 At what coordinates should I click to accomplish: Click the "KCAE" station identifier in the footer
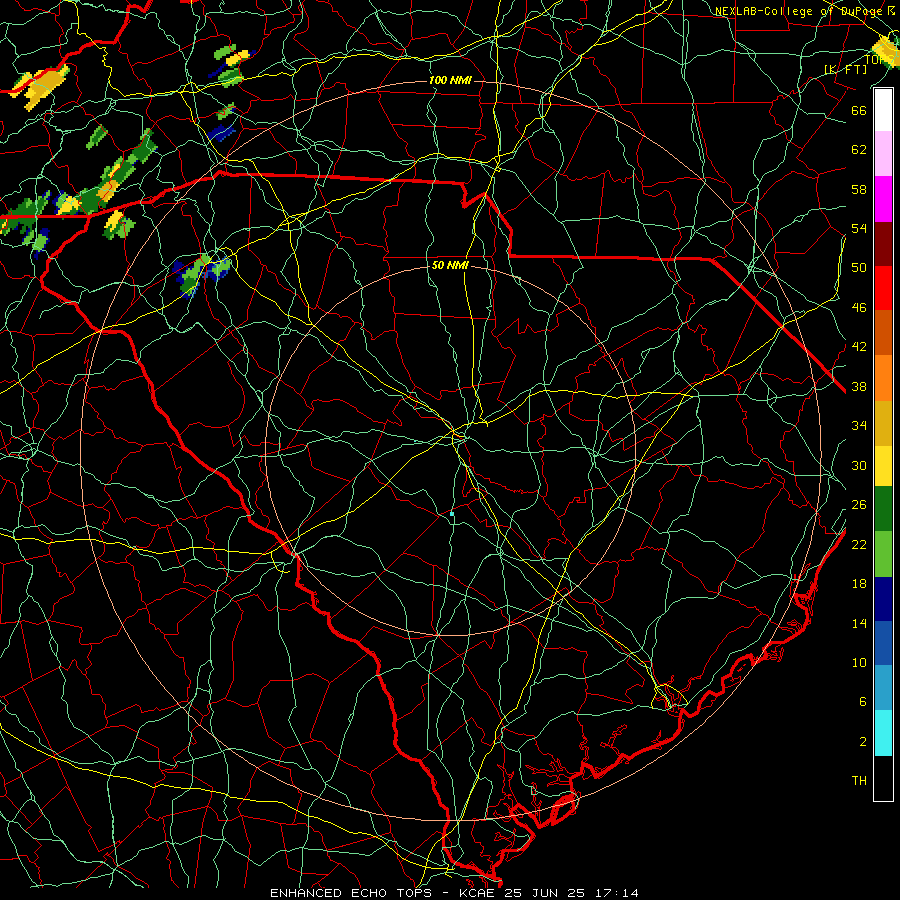pyautogui.click(x=476, y=893)
